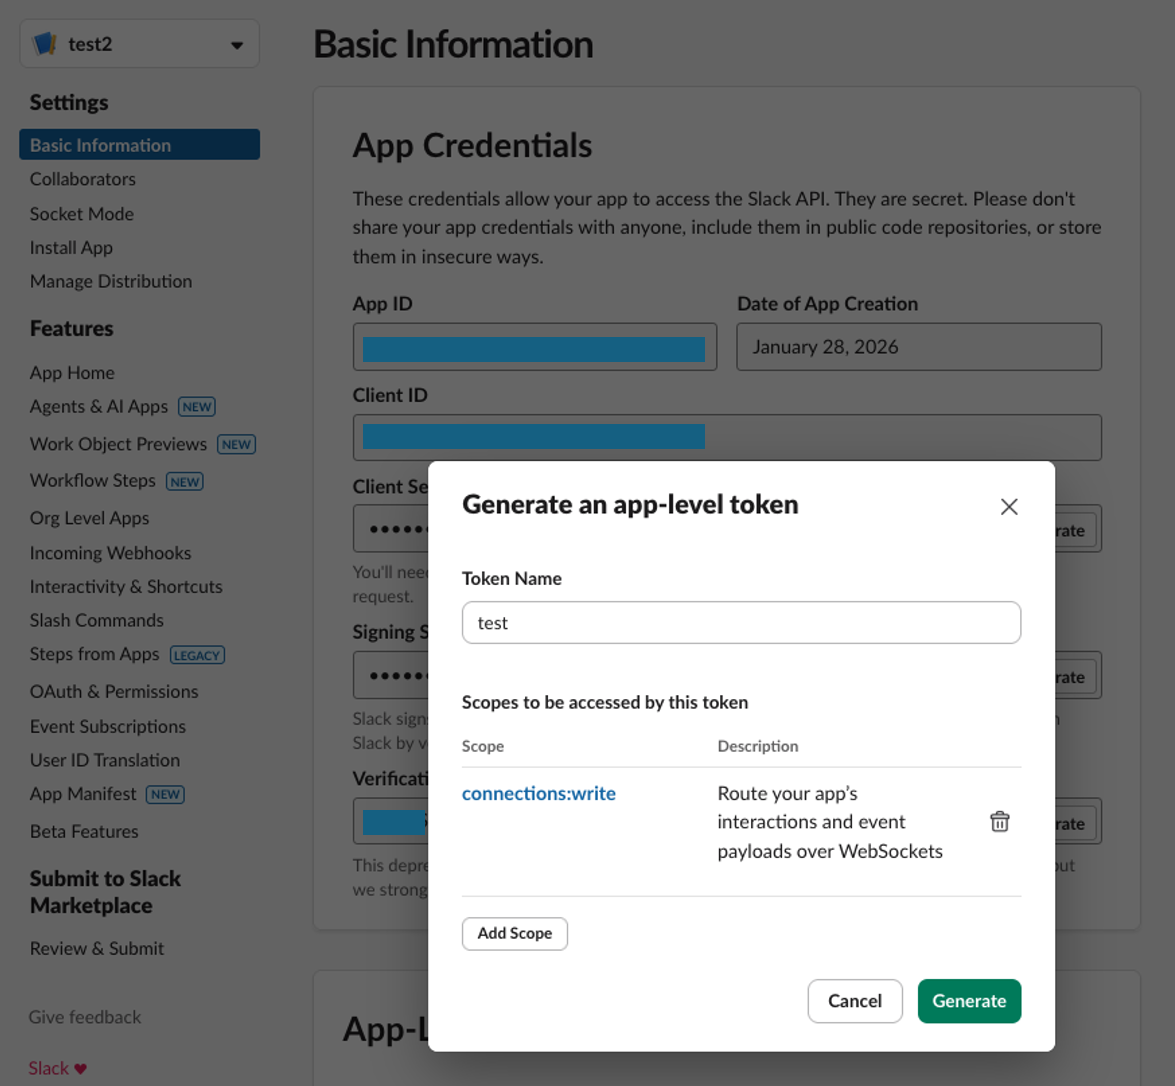Viewport: 1175px width, 1086px height.
Task: Click the Add Scope button
Action: (x=514, y=933)
